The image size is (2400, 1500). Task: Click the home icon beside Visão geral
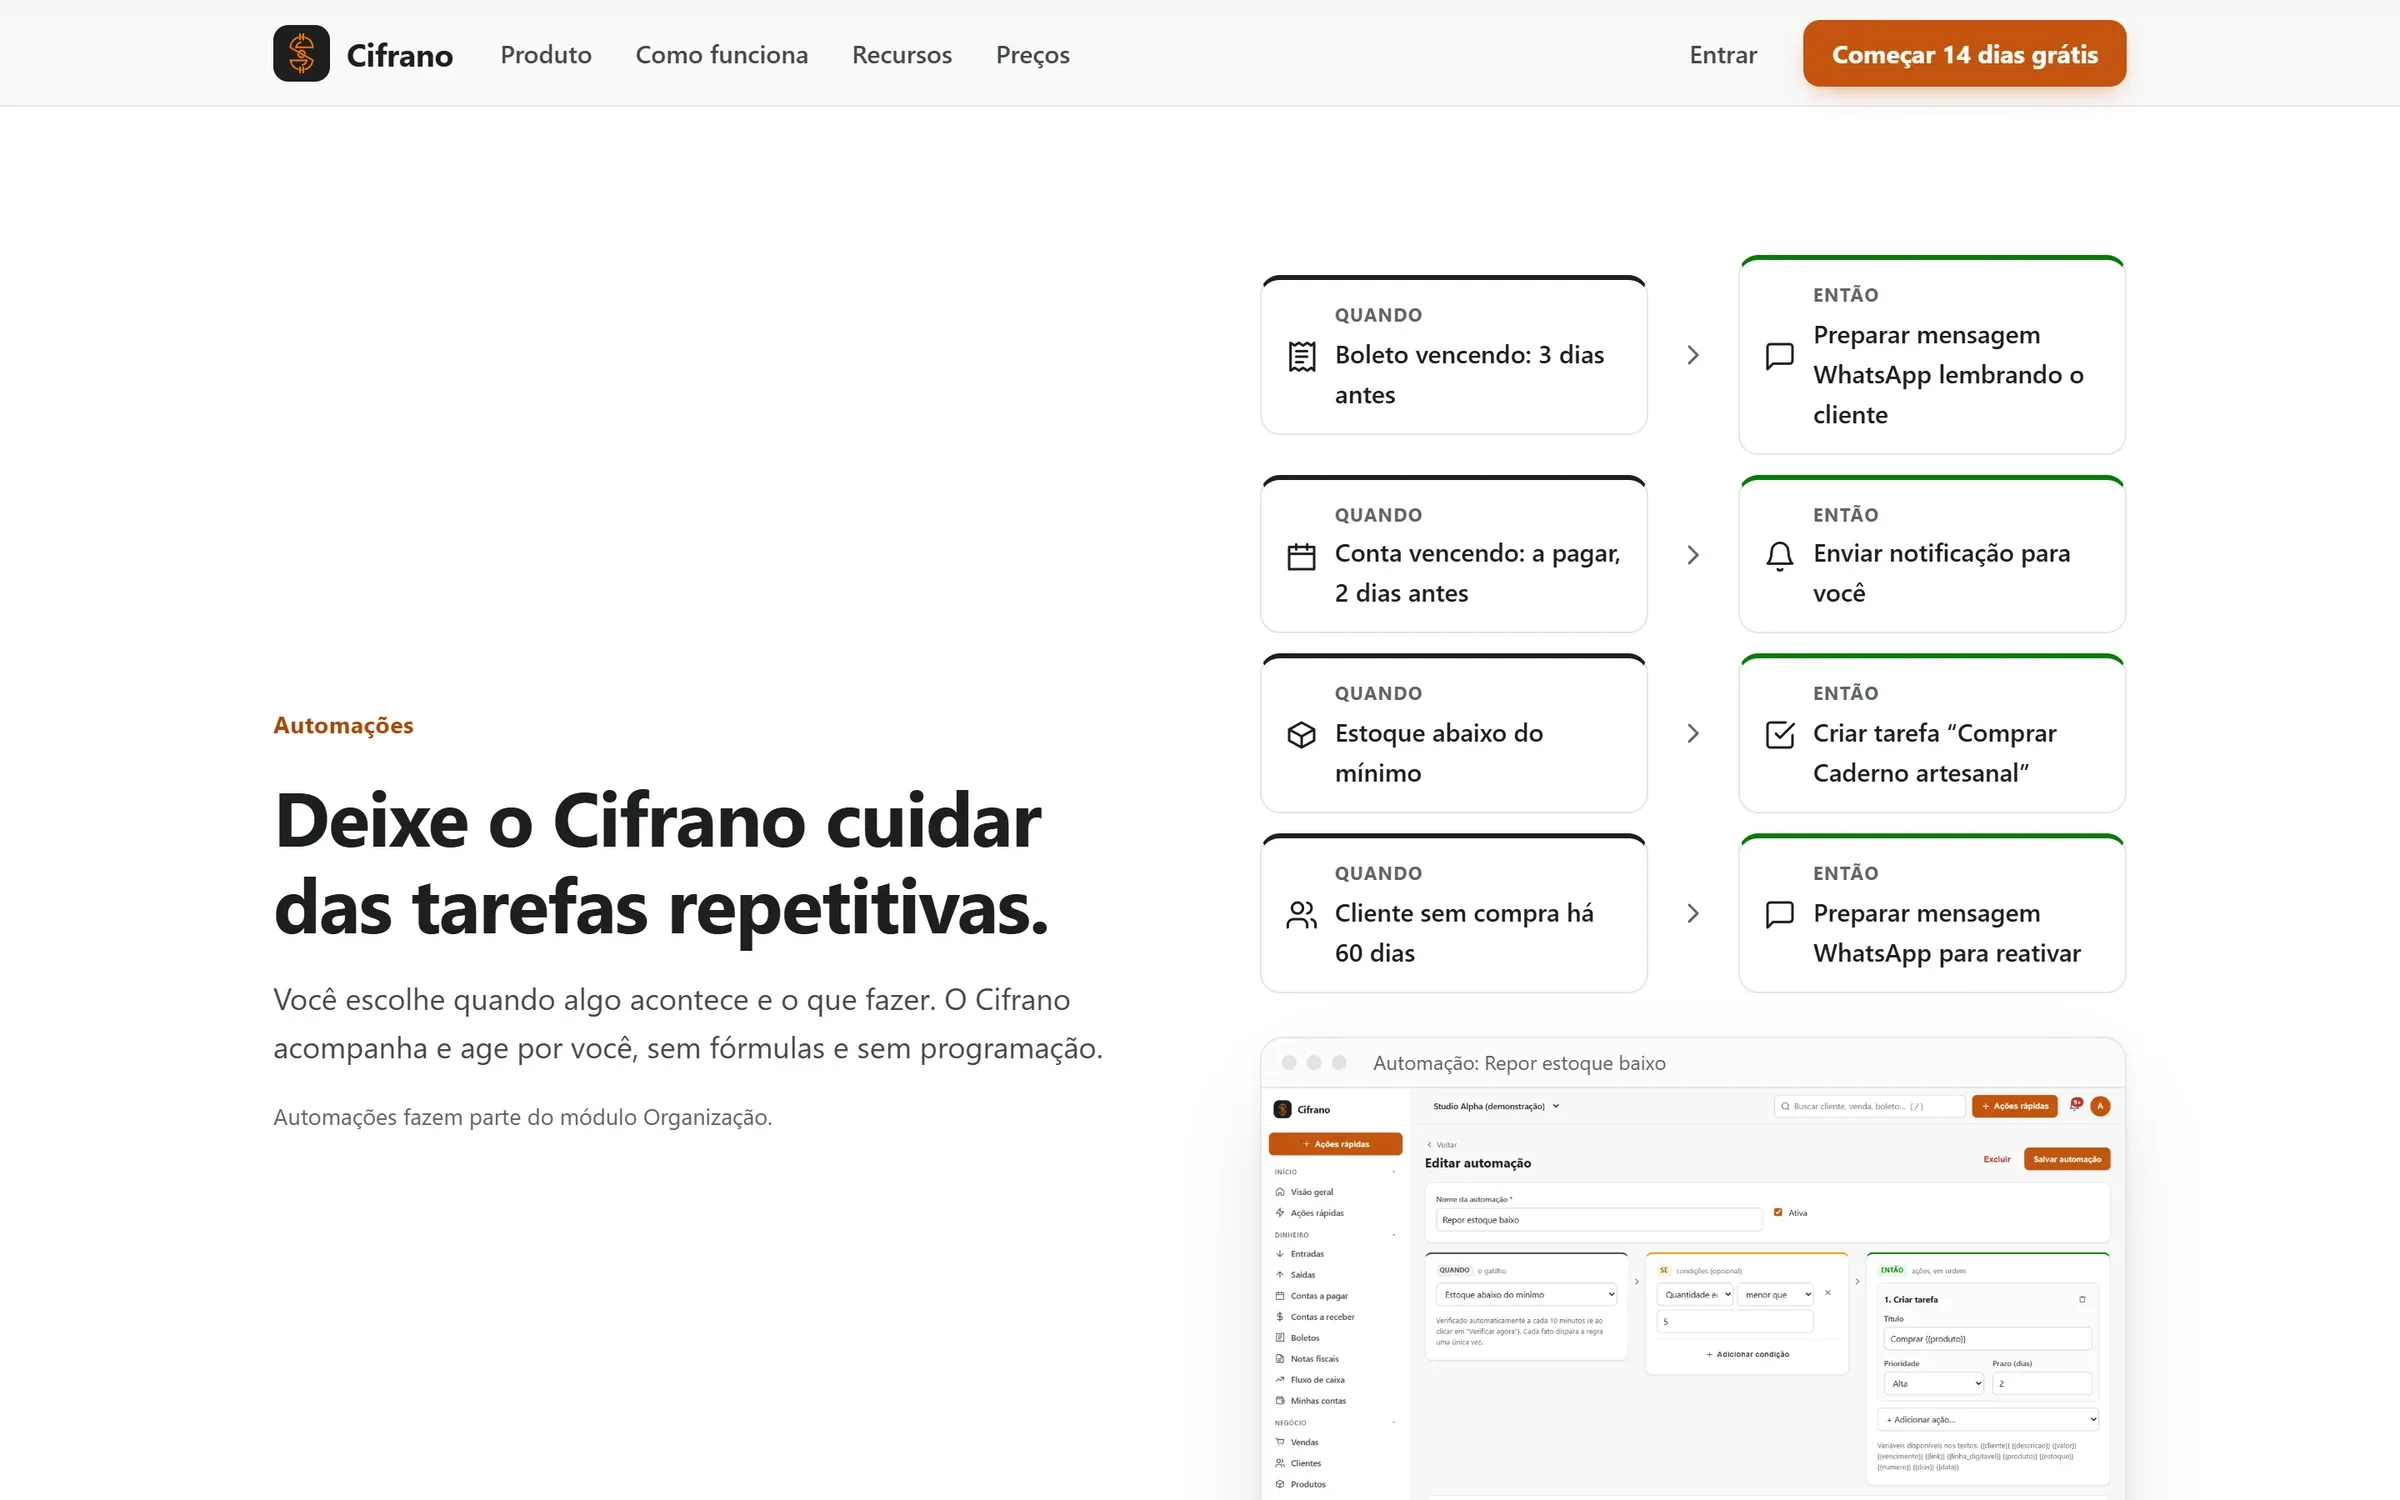[1280, 1192]
